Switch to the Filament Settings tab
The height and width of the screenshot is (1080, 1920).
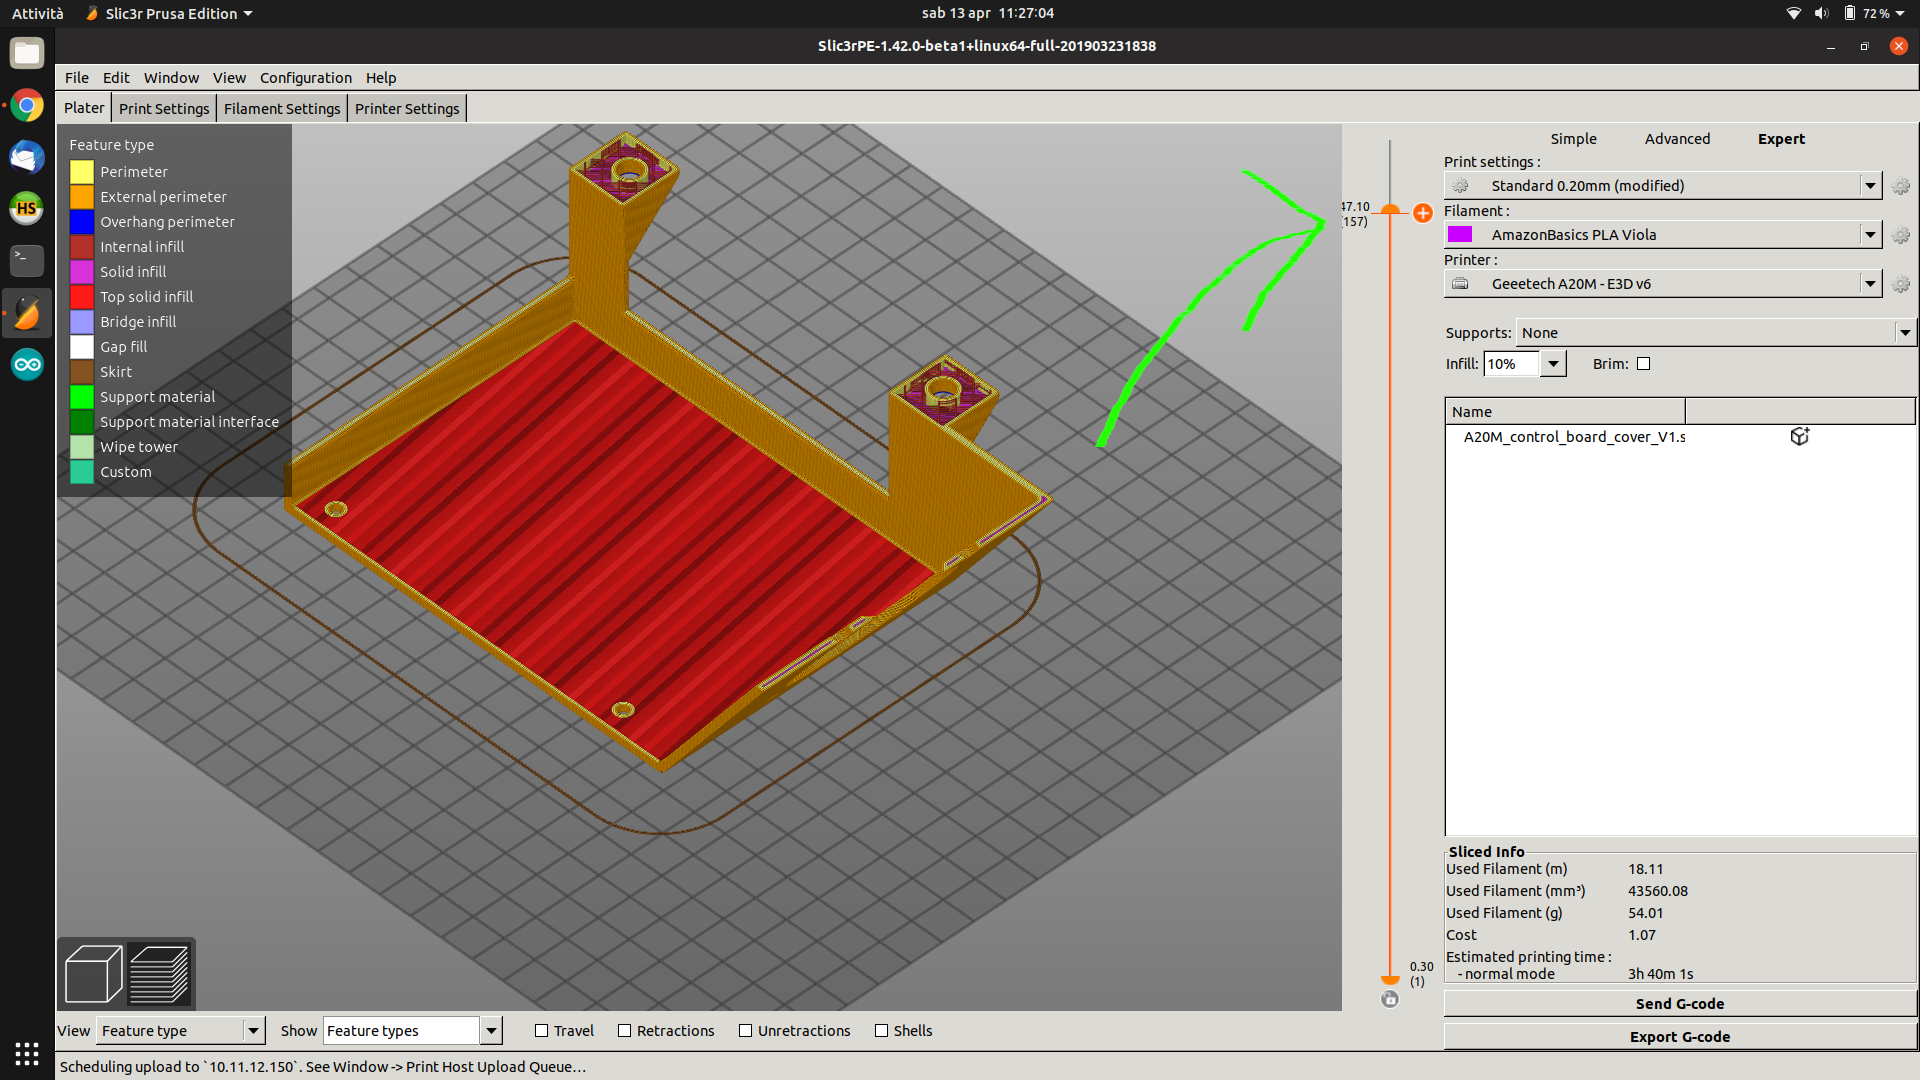[x=282, y=108]
